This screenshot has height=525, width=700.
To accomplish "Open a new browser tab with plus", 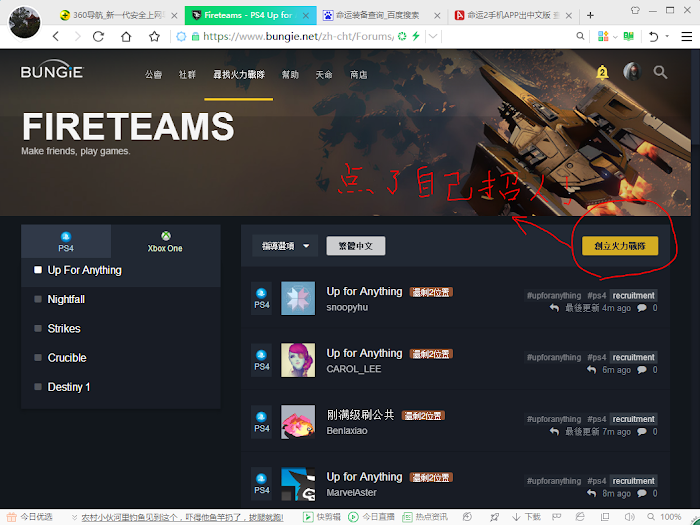I will pyautogui.click(x=590, y=16).
